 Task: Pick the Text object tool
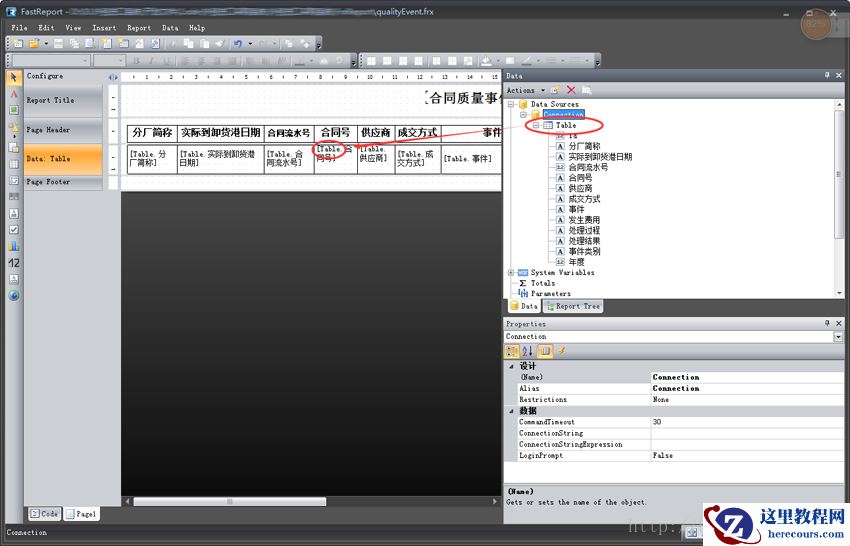coord(13,94)
